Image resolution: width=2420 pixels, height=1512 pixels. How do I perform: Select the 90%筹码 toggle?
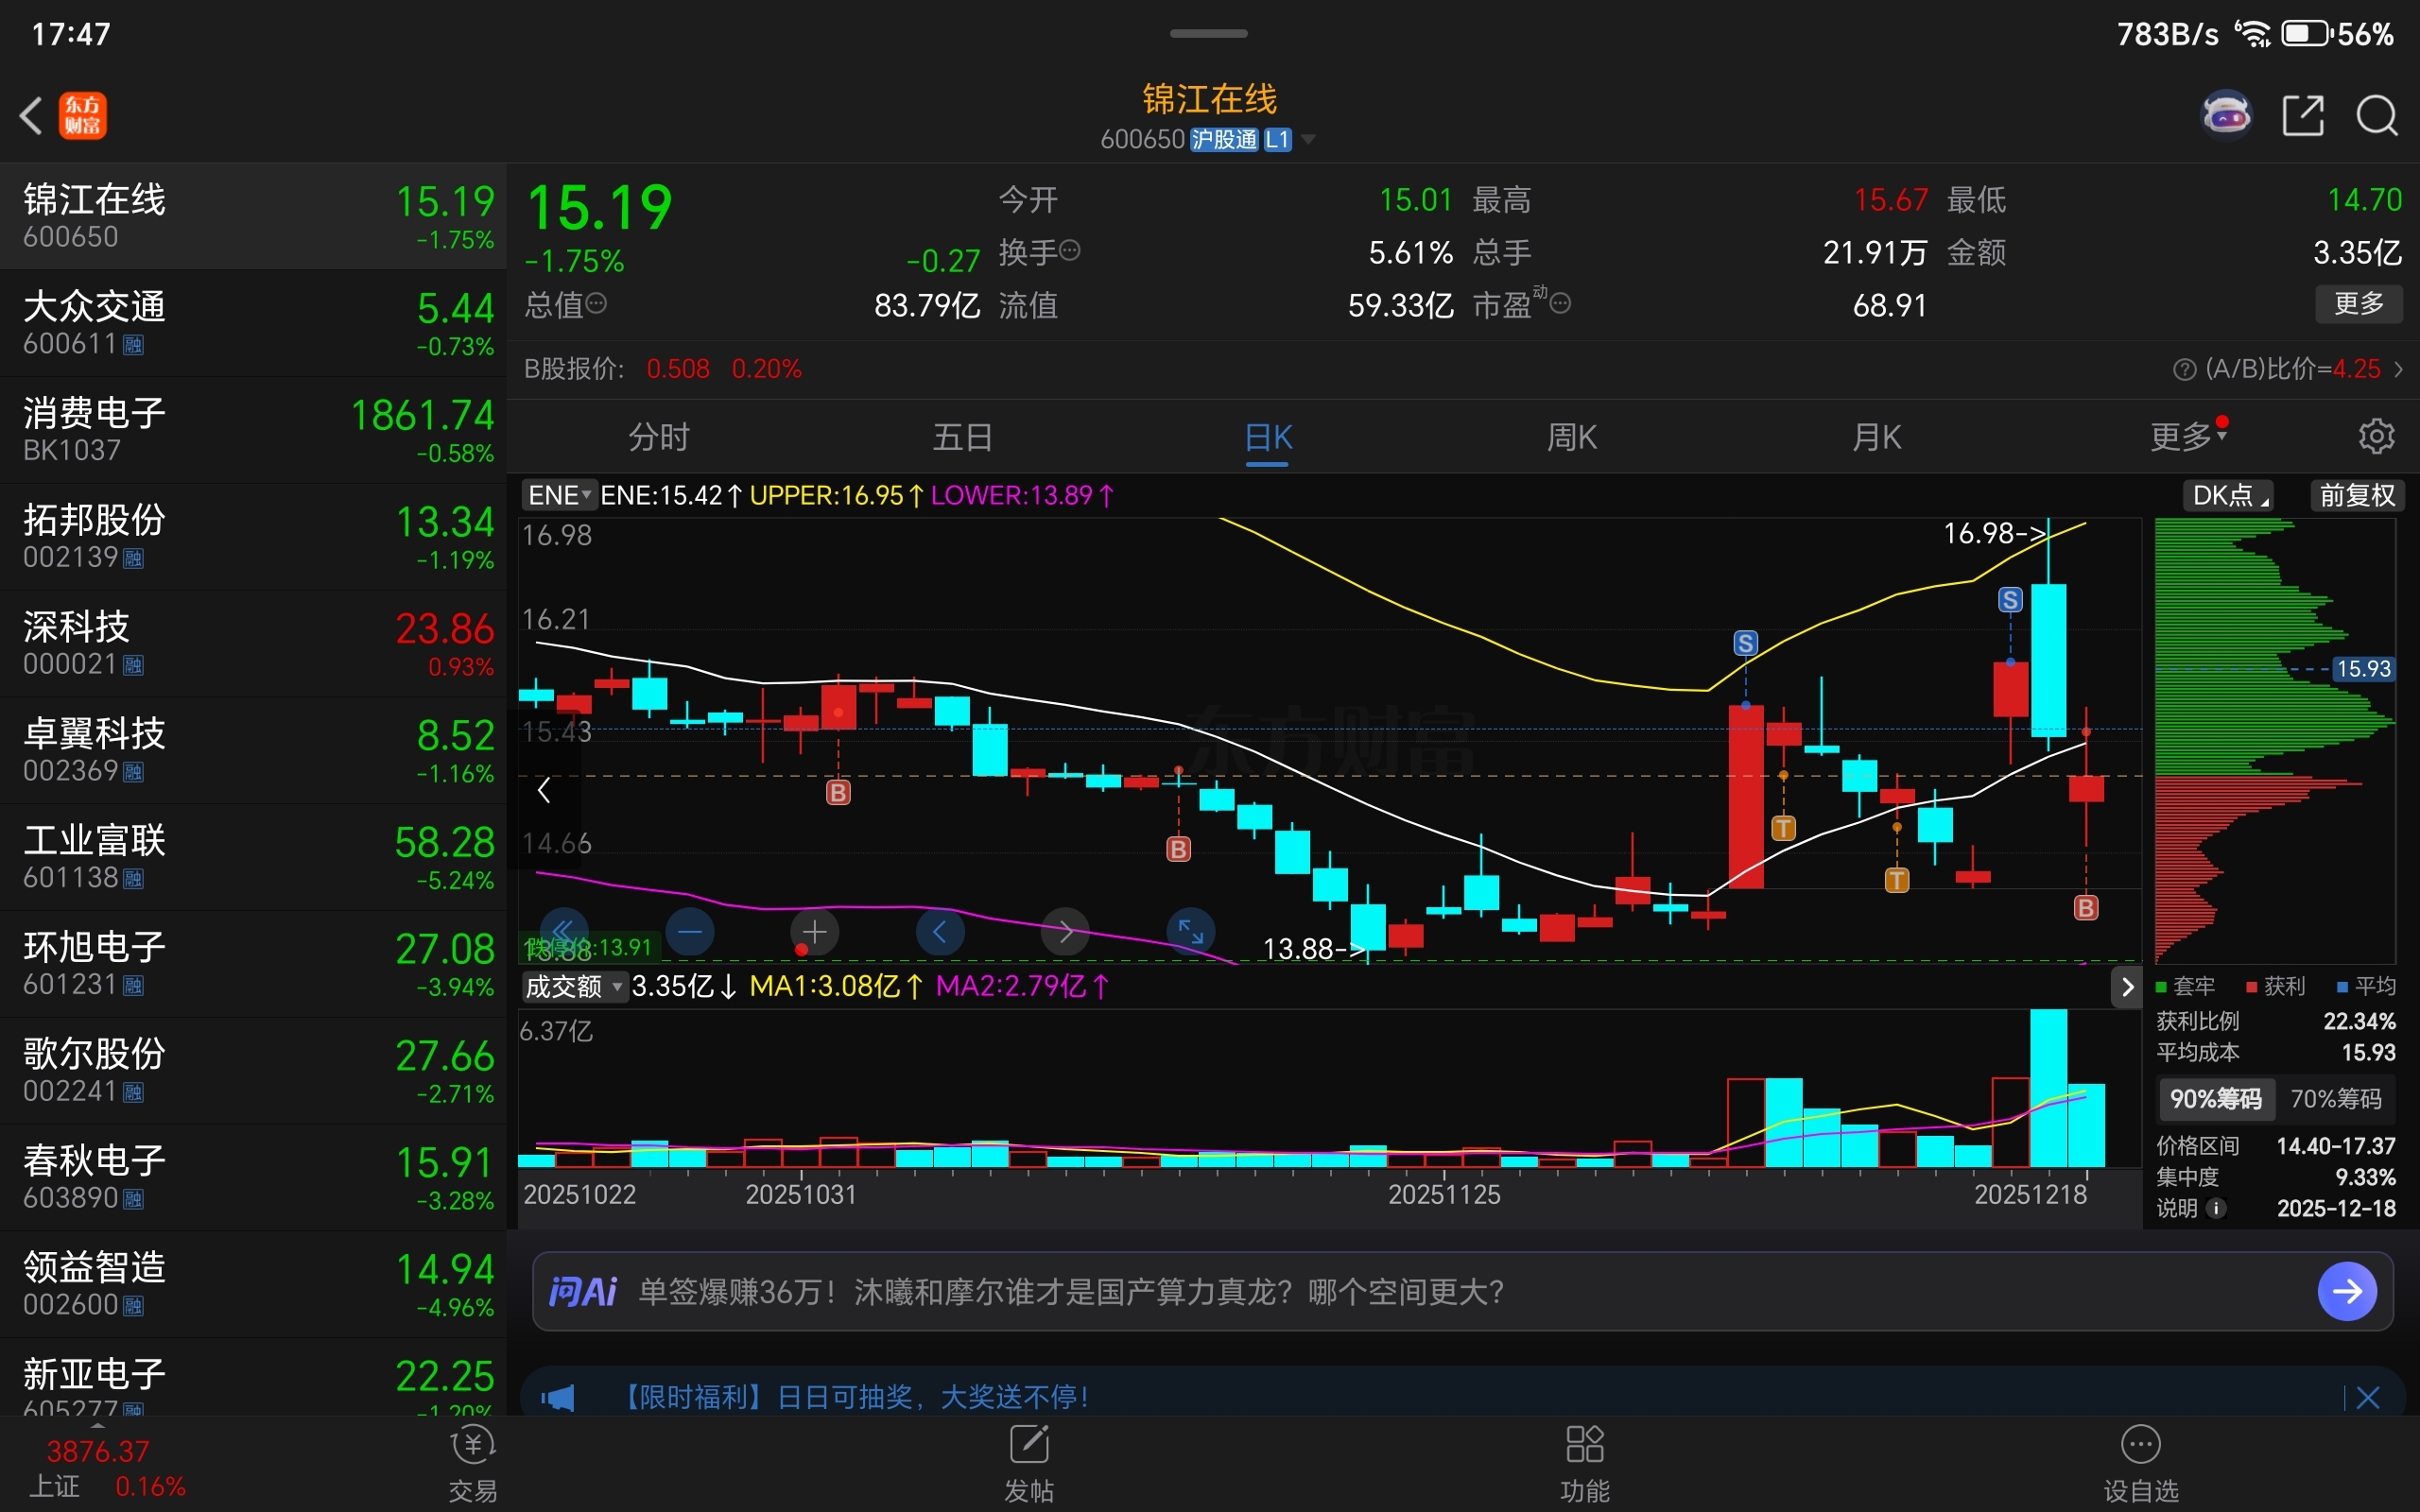pos(2215,1099)
